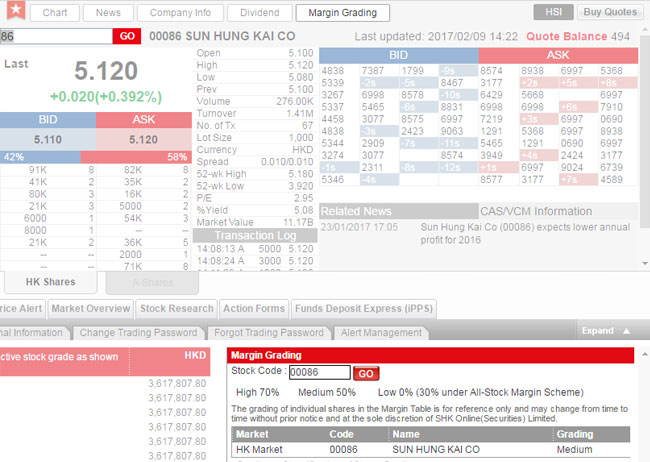Click the Volume value 276.00K

click(295, 101)
